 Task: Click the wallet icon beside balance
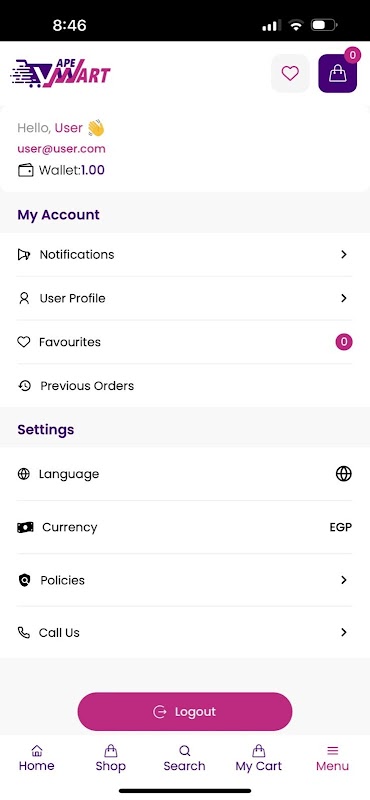(x=26, y=170)
